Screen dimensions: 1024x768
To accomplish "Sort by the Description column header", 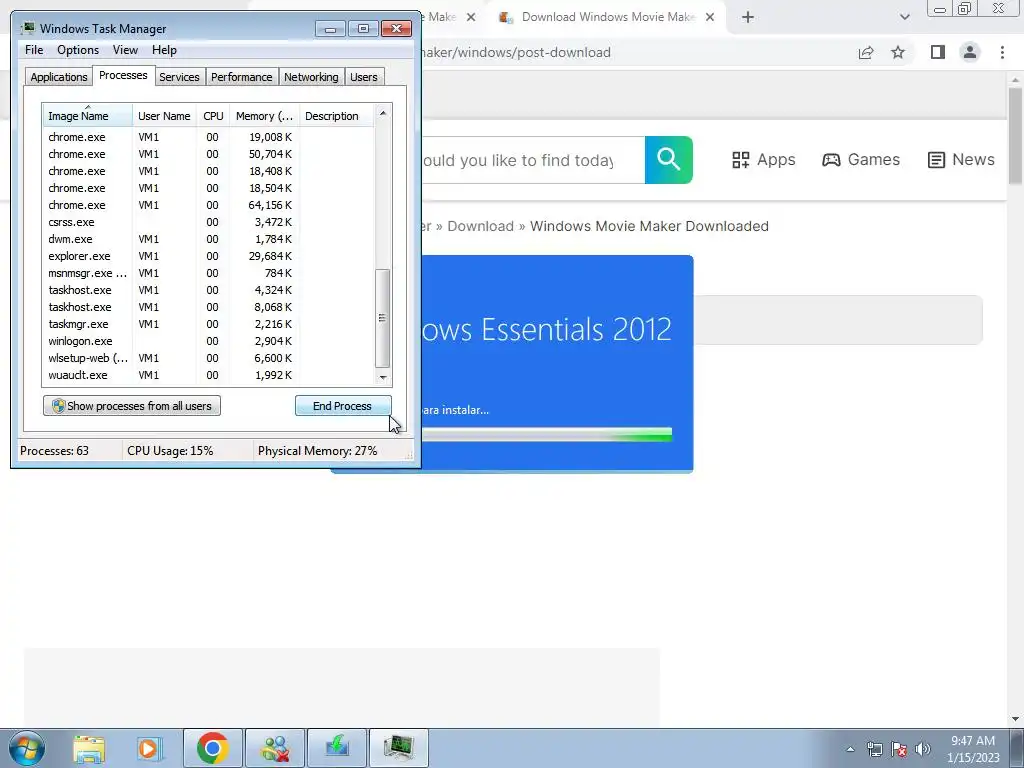I will [336, 116].
